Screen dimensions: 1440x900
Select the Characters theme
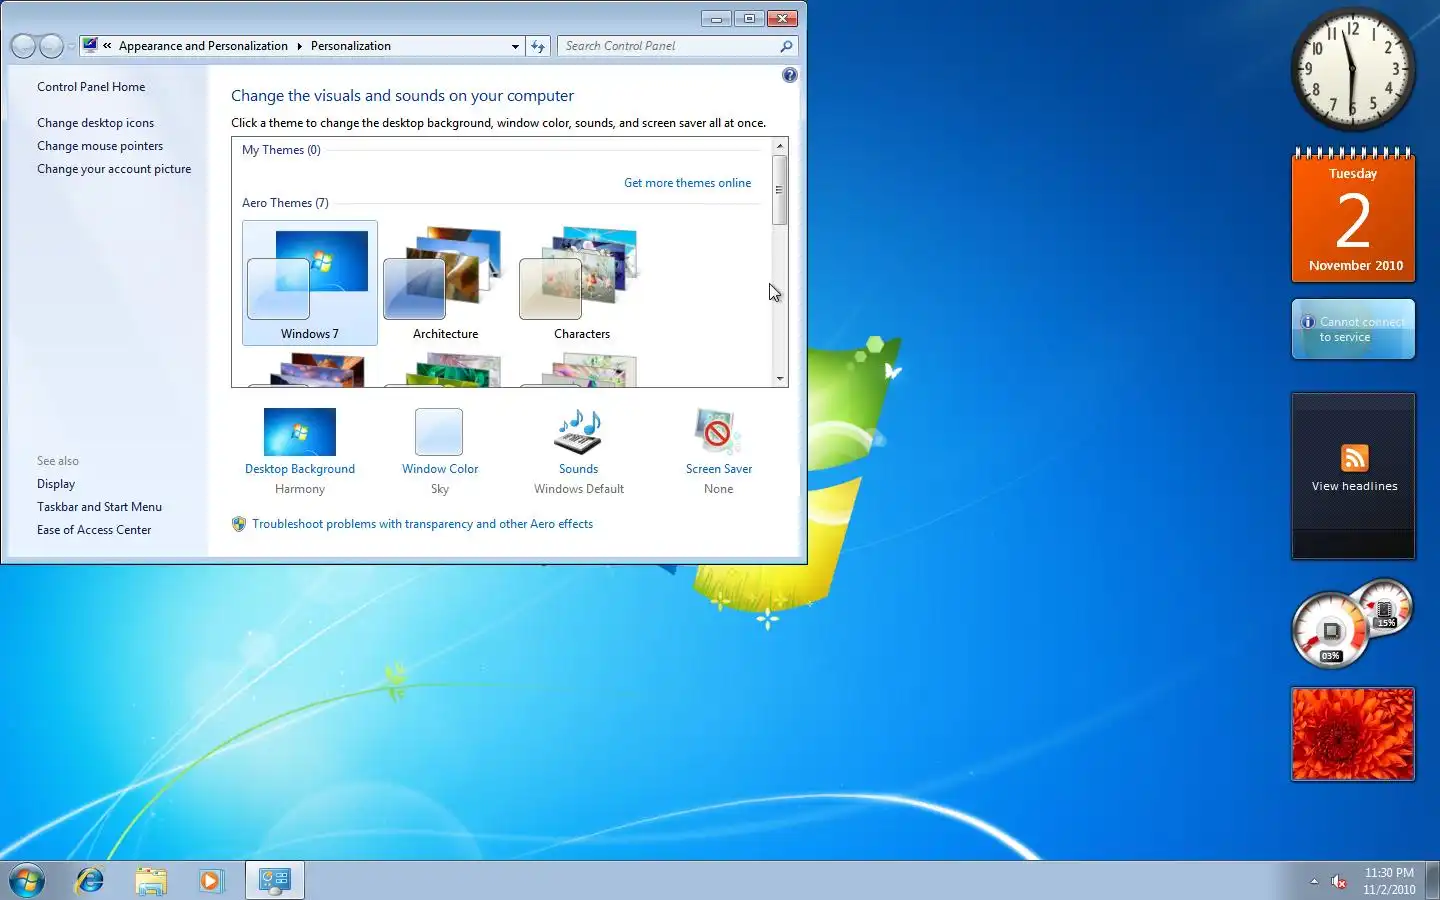581,283
